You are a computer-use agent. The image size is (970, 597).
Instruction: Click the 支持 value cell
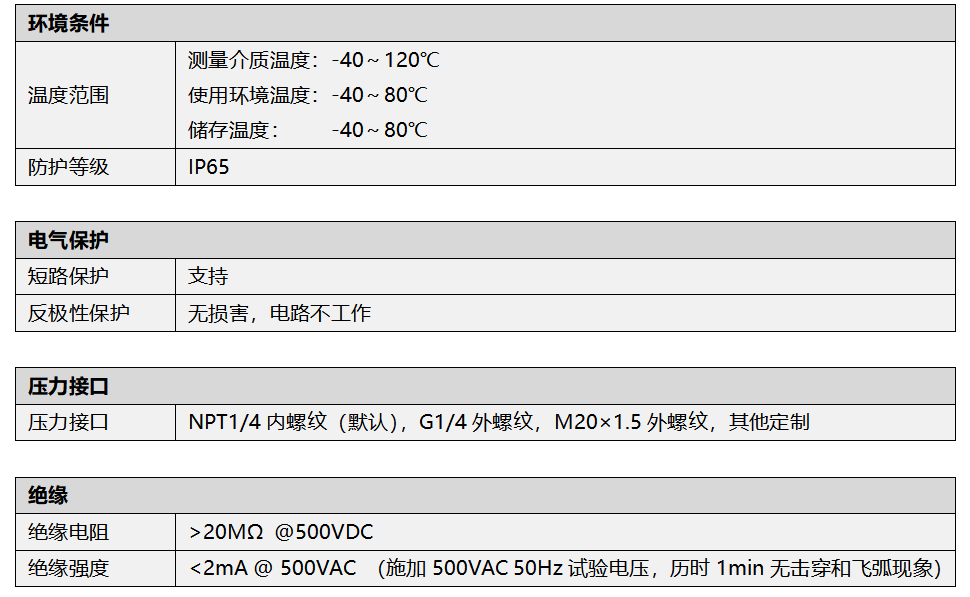pyautogui.click(x=565, y=276)
